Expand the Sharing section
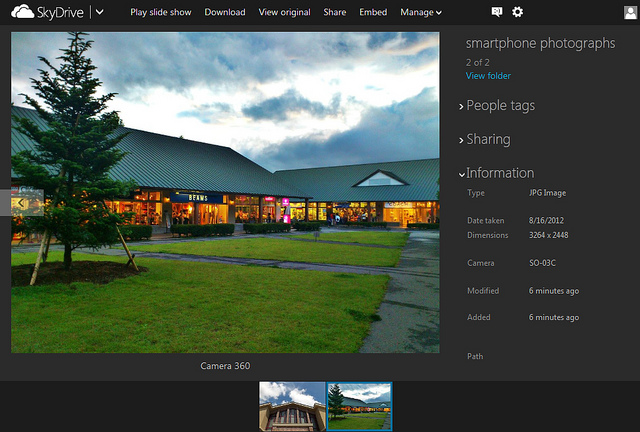 [x=488, y=140]
